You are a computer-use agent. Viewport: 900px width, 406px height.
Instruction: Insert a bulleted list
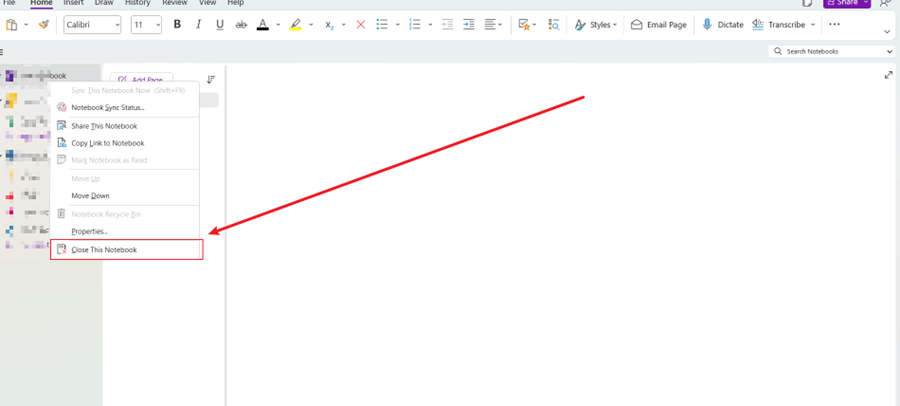(382, 25)
